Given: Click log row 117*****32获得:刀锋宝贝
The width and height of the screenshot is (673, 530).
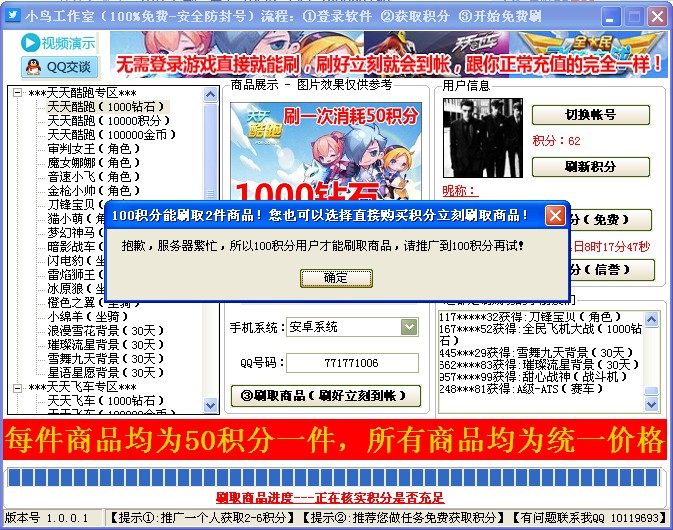Looking at the screenshot, I should (530, 317).
